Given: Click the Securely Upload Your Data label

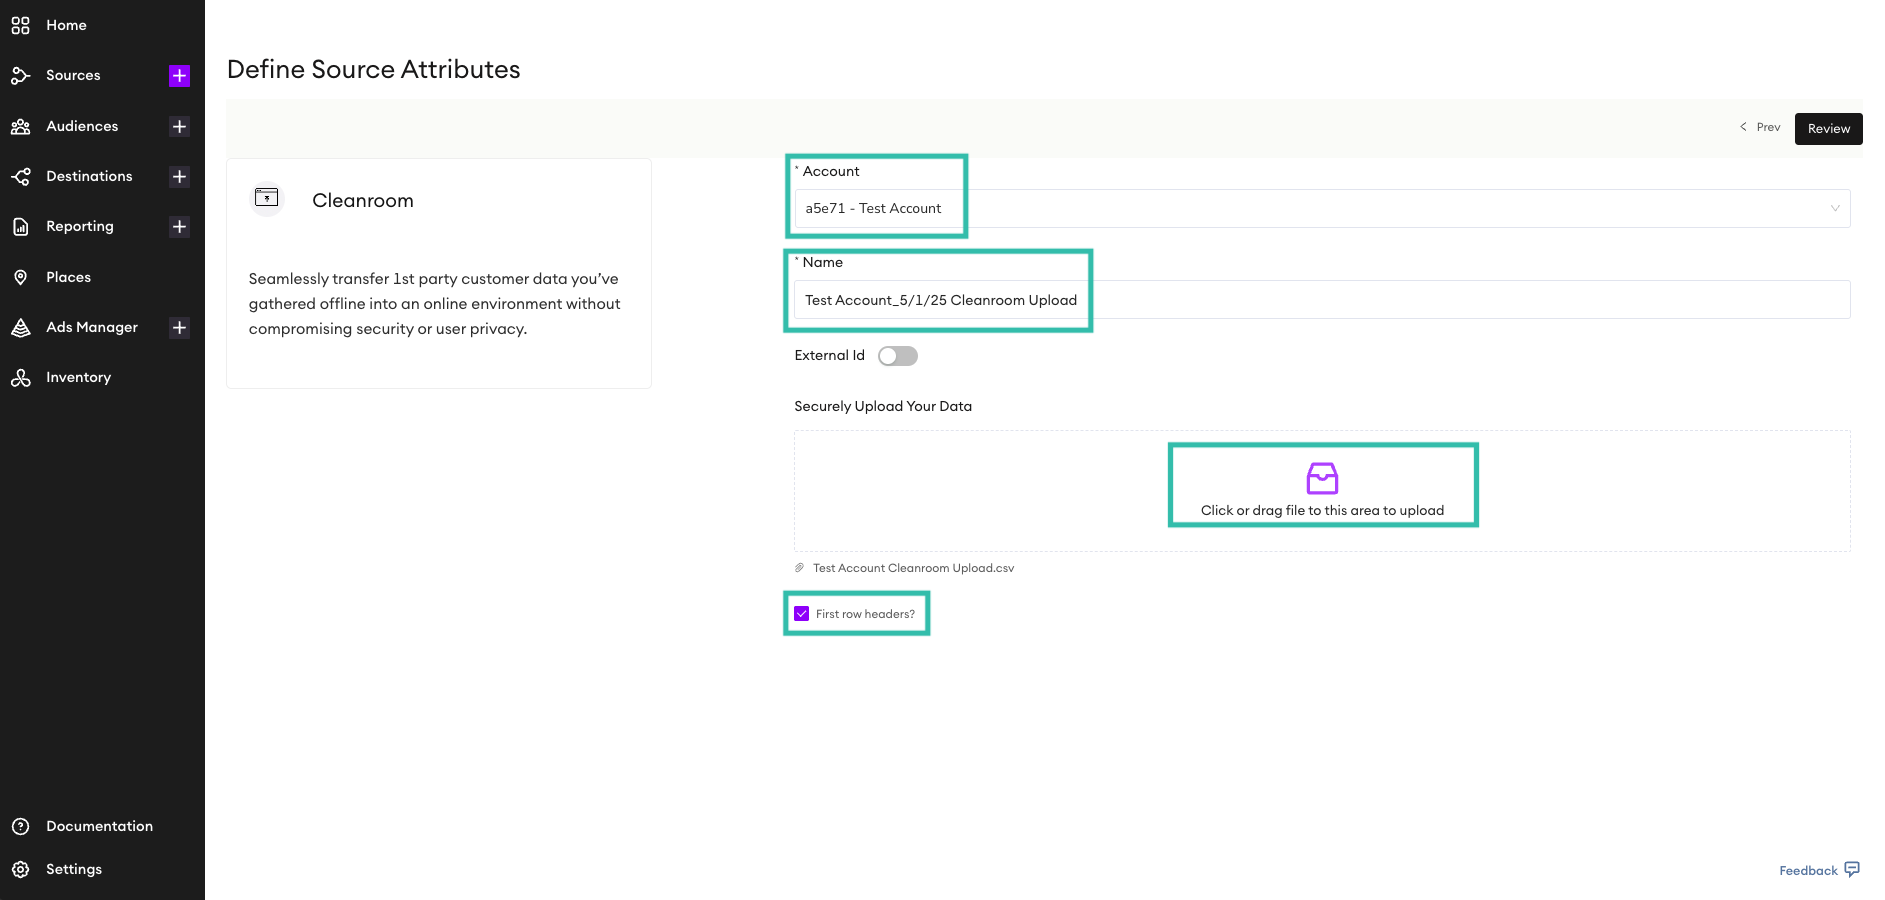Looking at the screenshot, I should click(883, 406).
